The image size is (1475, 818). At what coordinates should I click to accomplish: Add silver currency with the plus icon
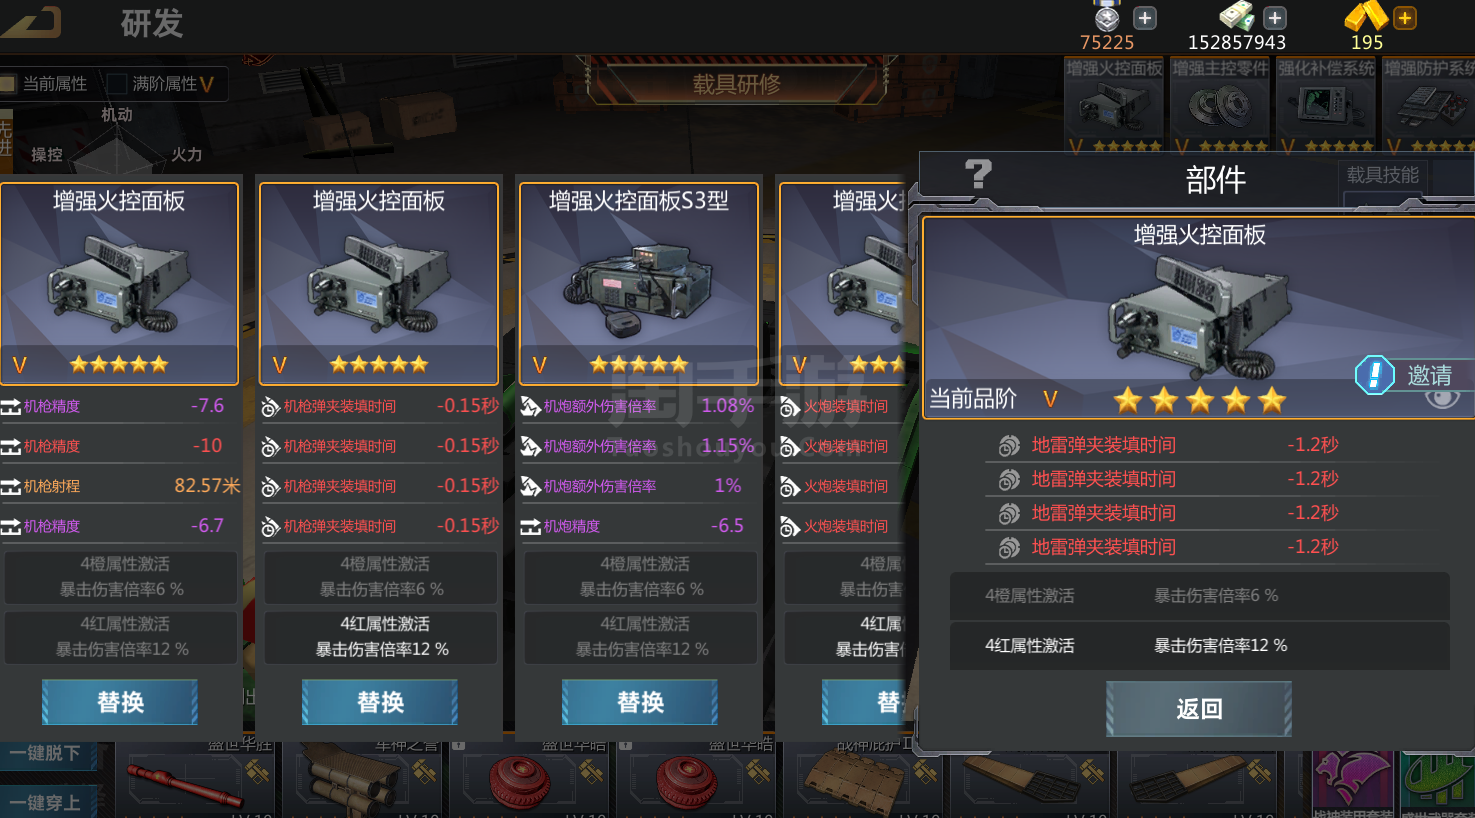pos(1145,18)
